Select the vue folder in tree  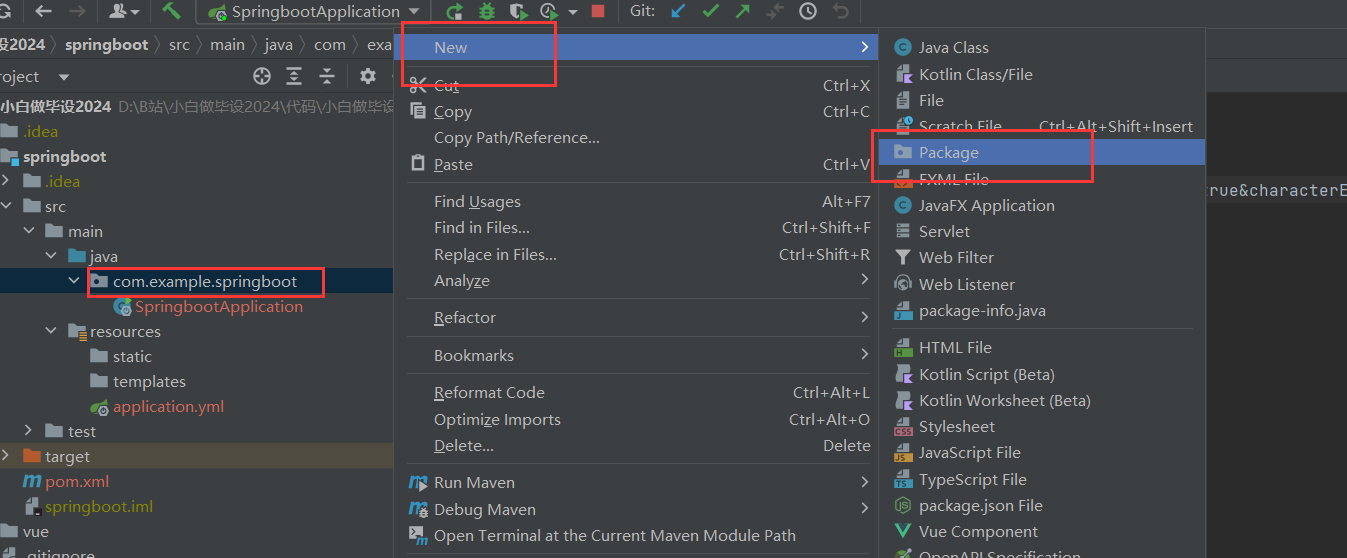[36, 531]
